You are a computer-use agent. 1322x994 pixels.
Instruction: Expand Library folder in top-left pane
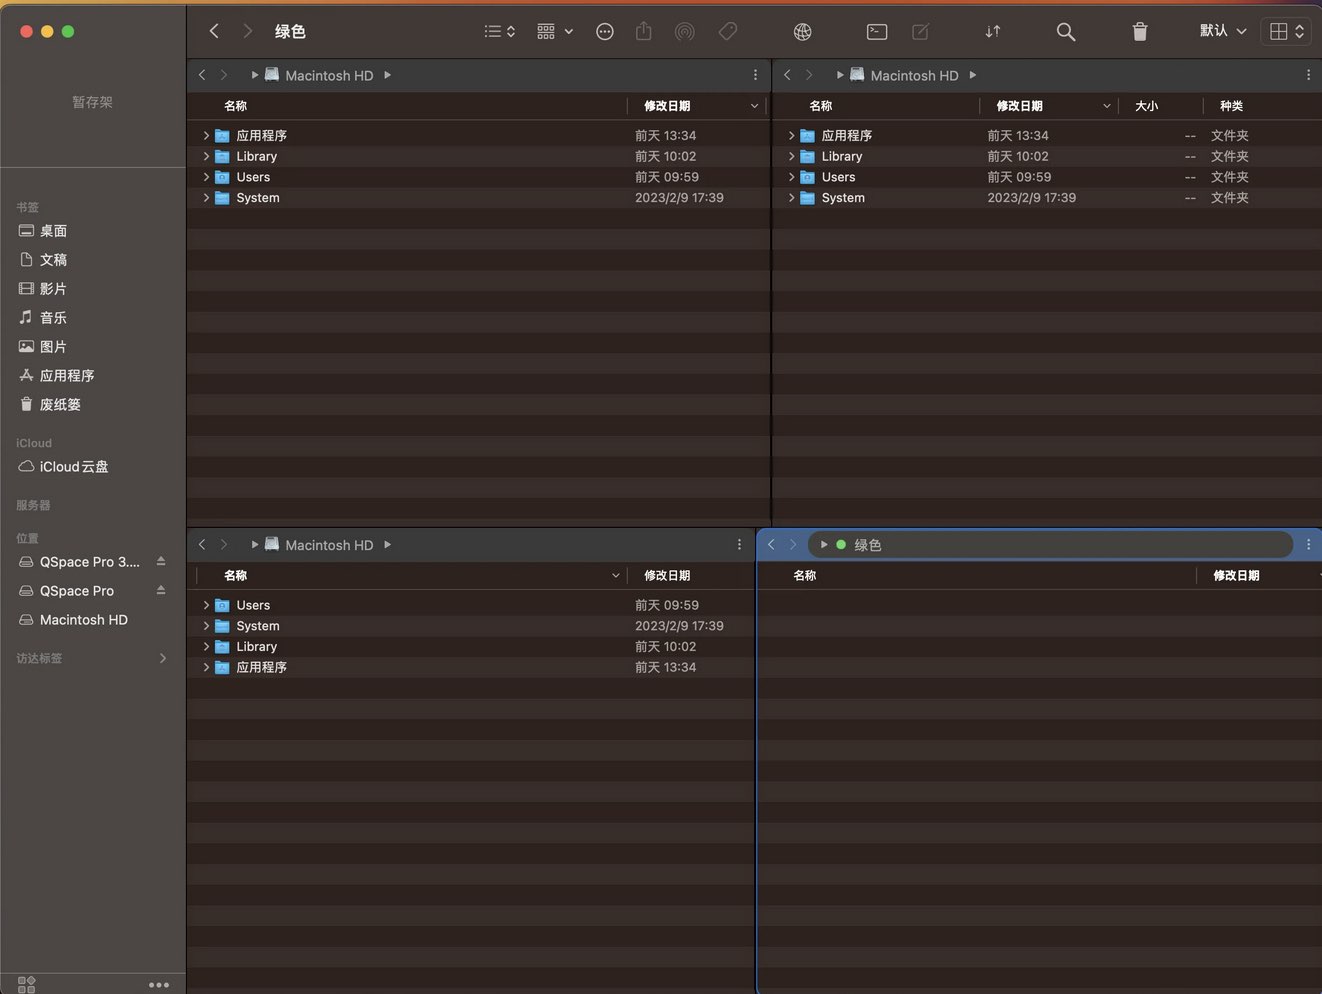(206, 156)
